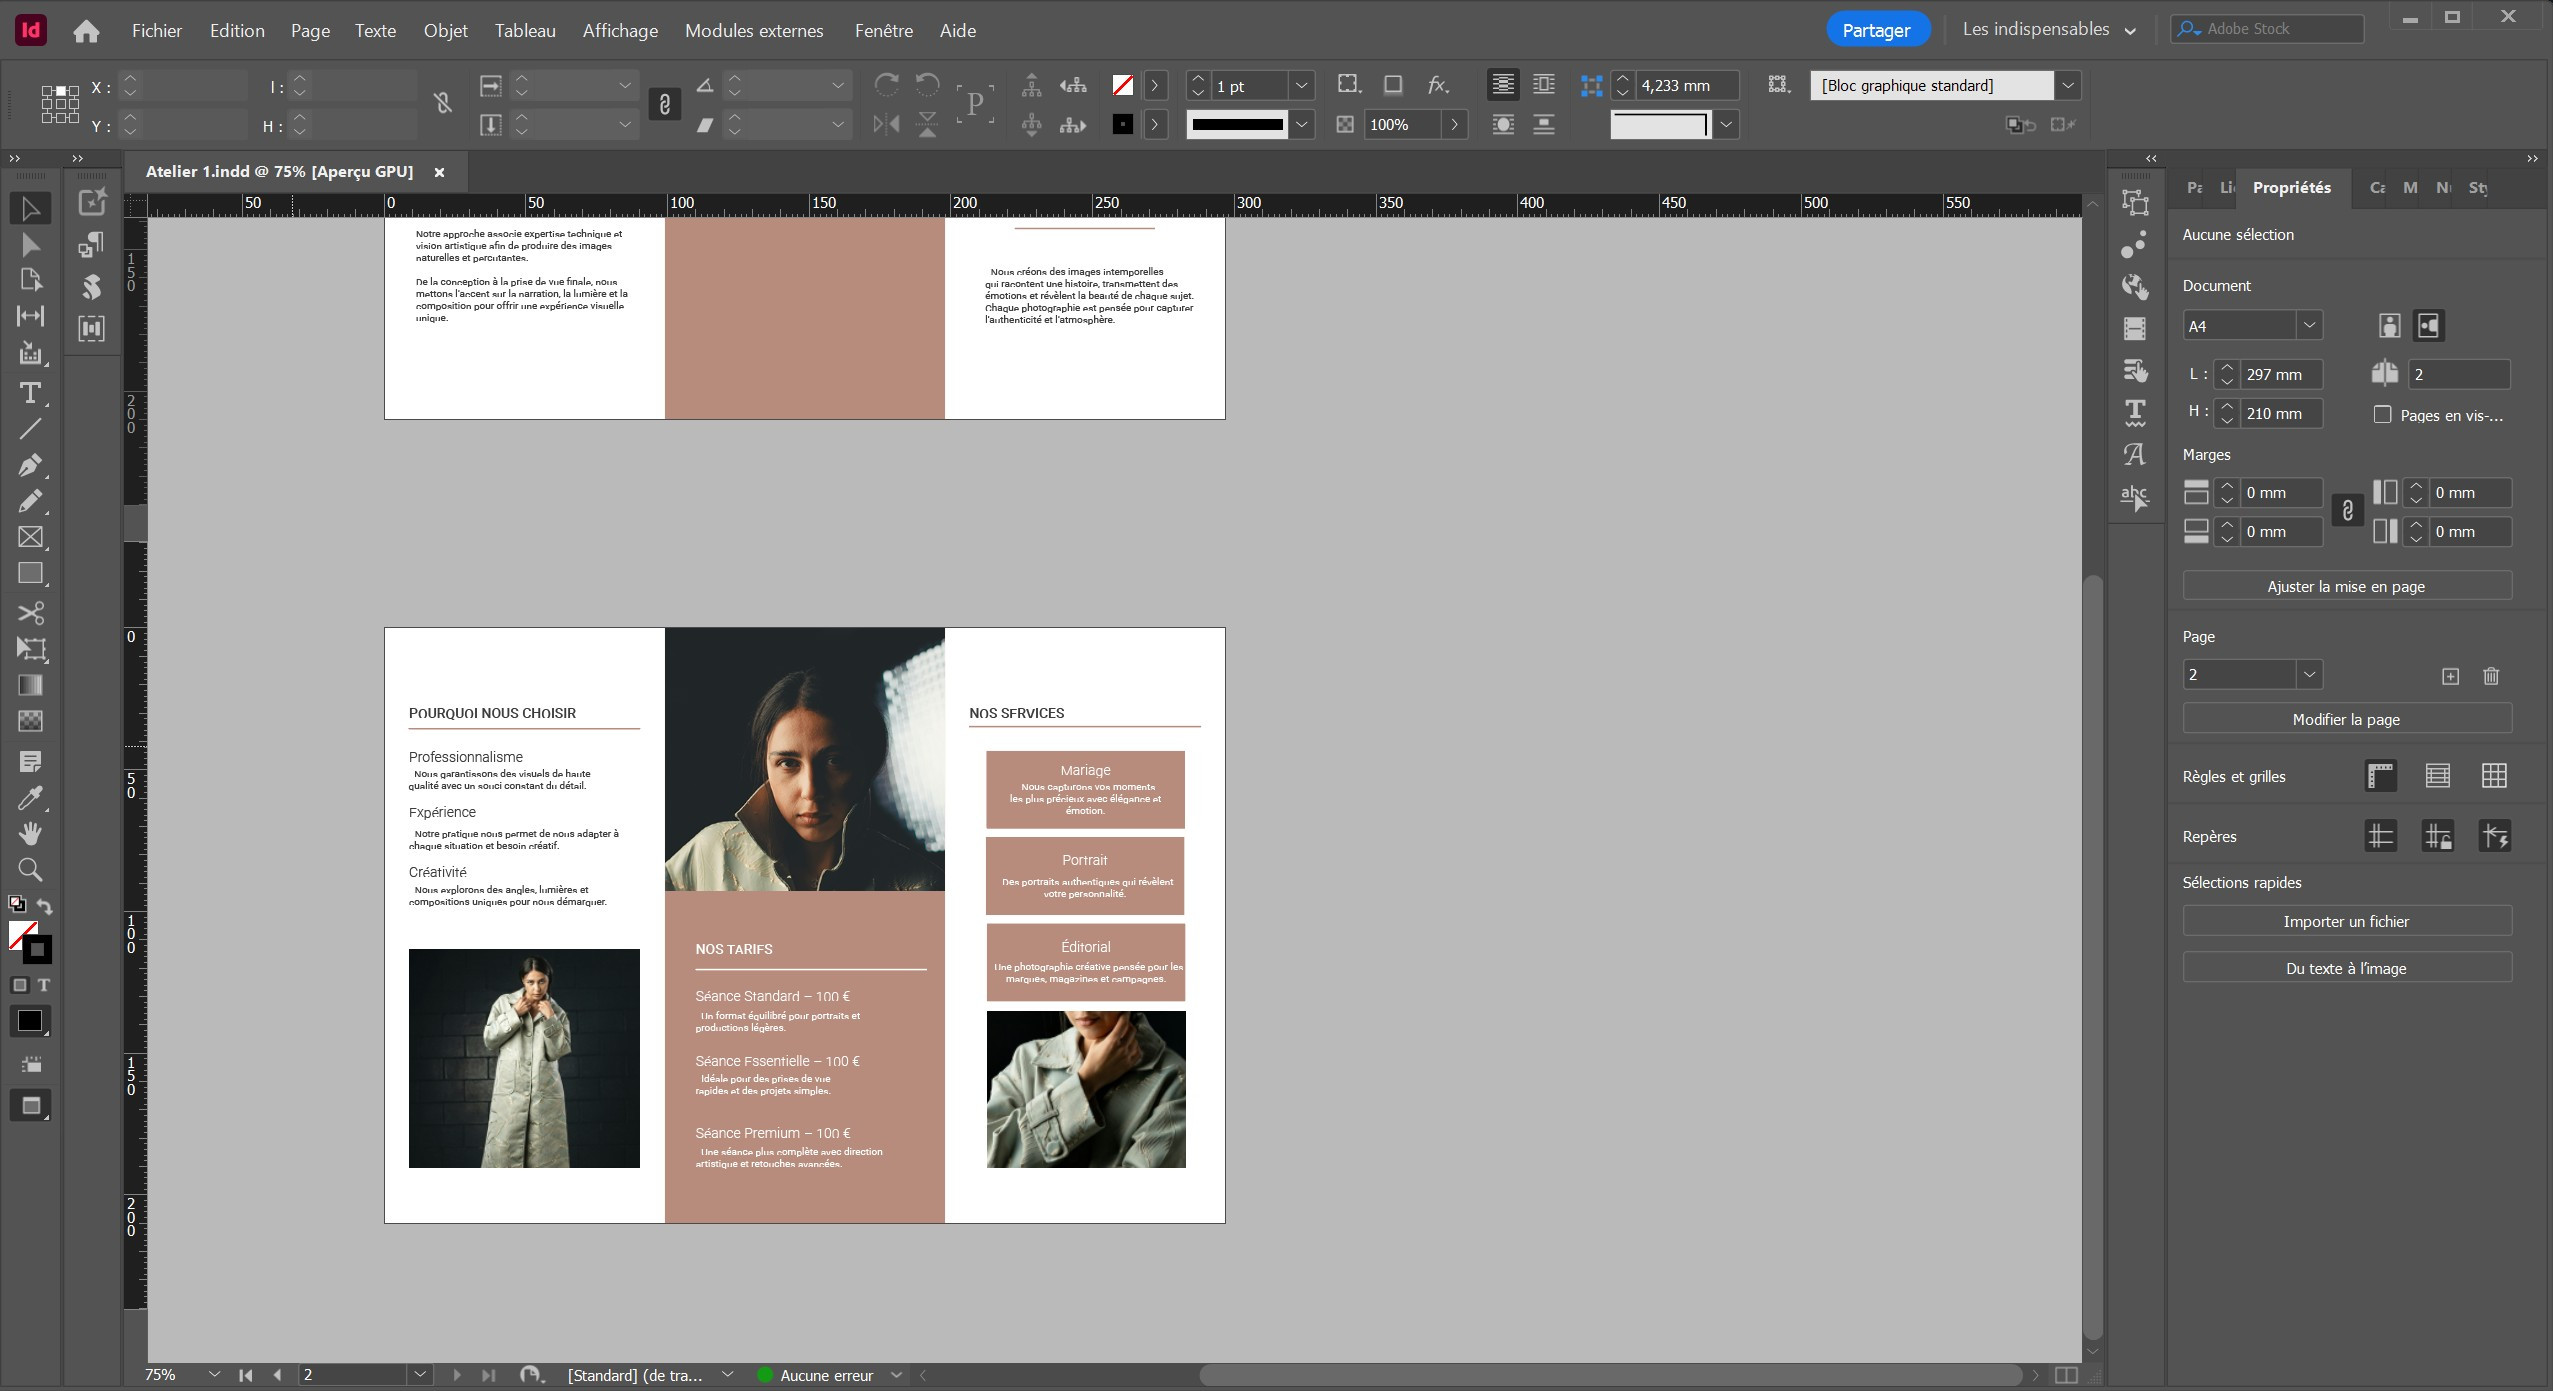Switch to the Propriétés panel tab
Image resolution: width=2553 pixels, height=1391 pixels.
click(x=2291, y=187)
